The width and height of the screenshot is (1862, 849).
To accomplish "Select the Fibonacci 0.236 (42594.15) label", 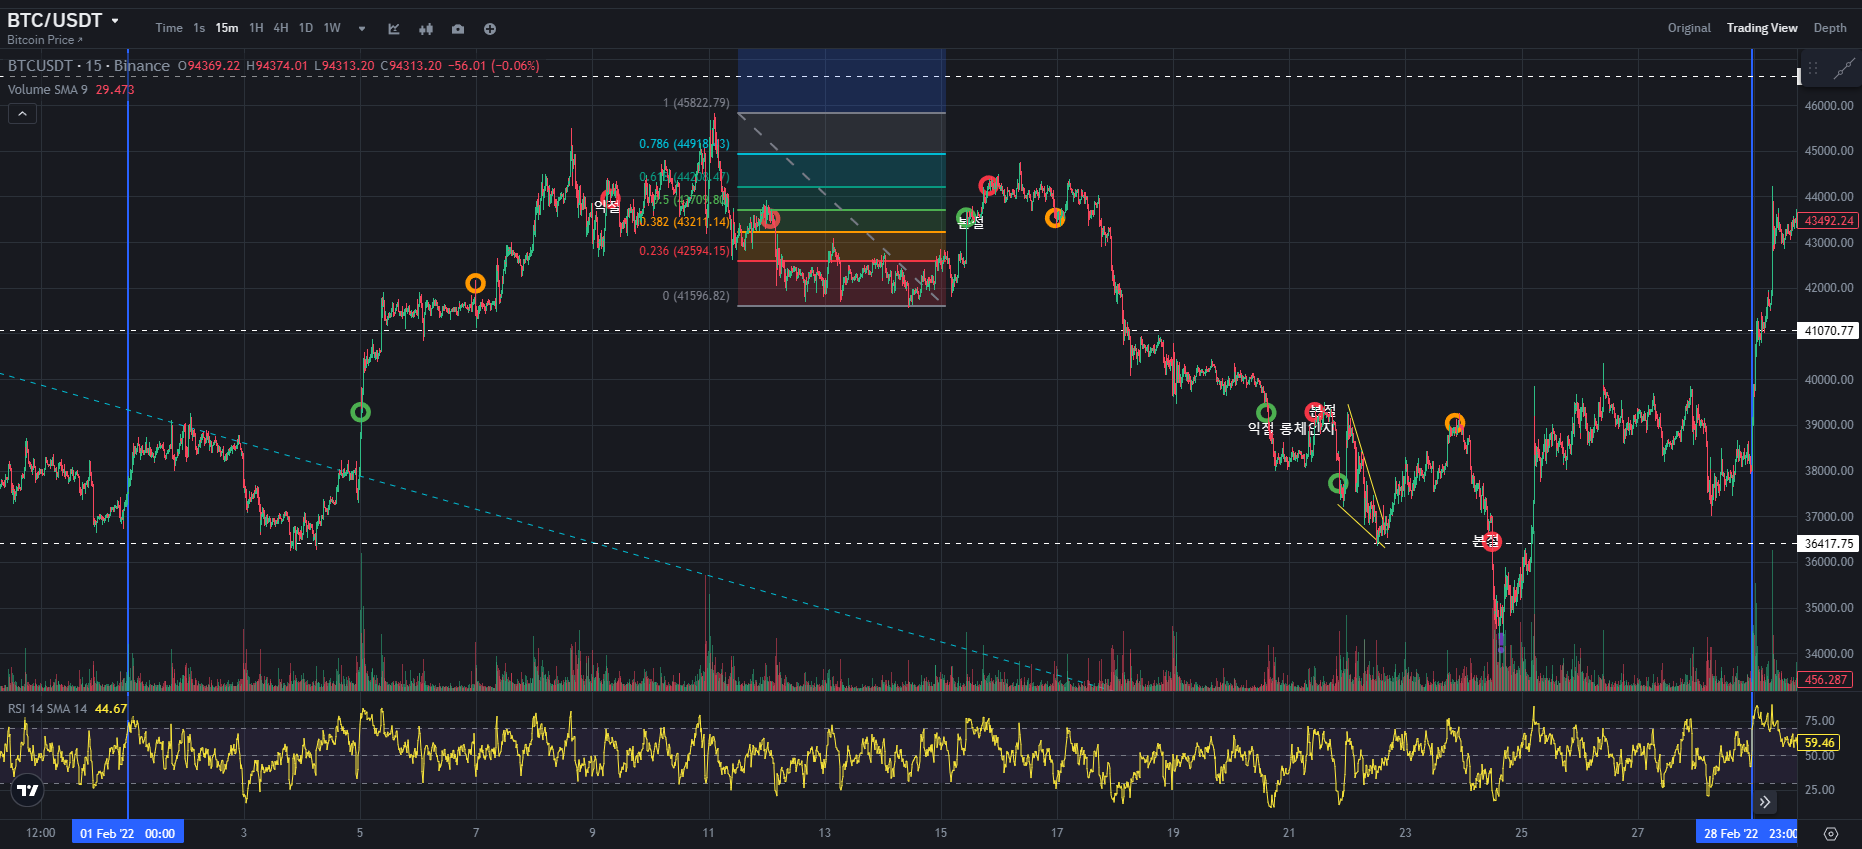I will click(684, 251).
